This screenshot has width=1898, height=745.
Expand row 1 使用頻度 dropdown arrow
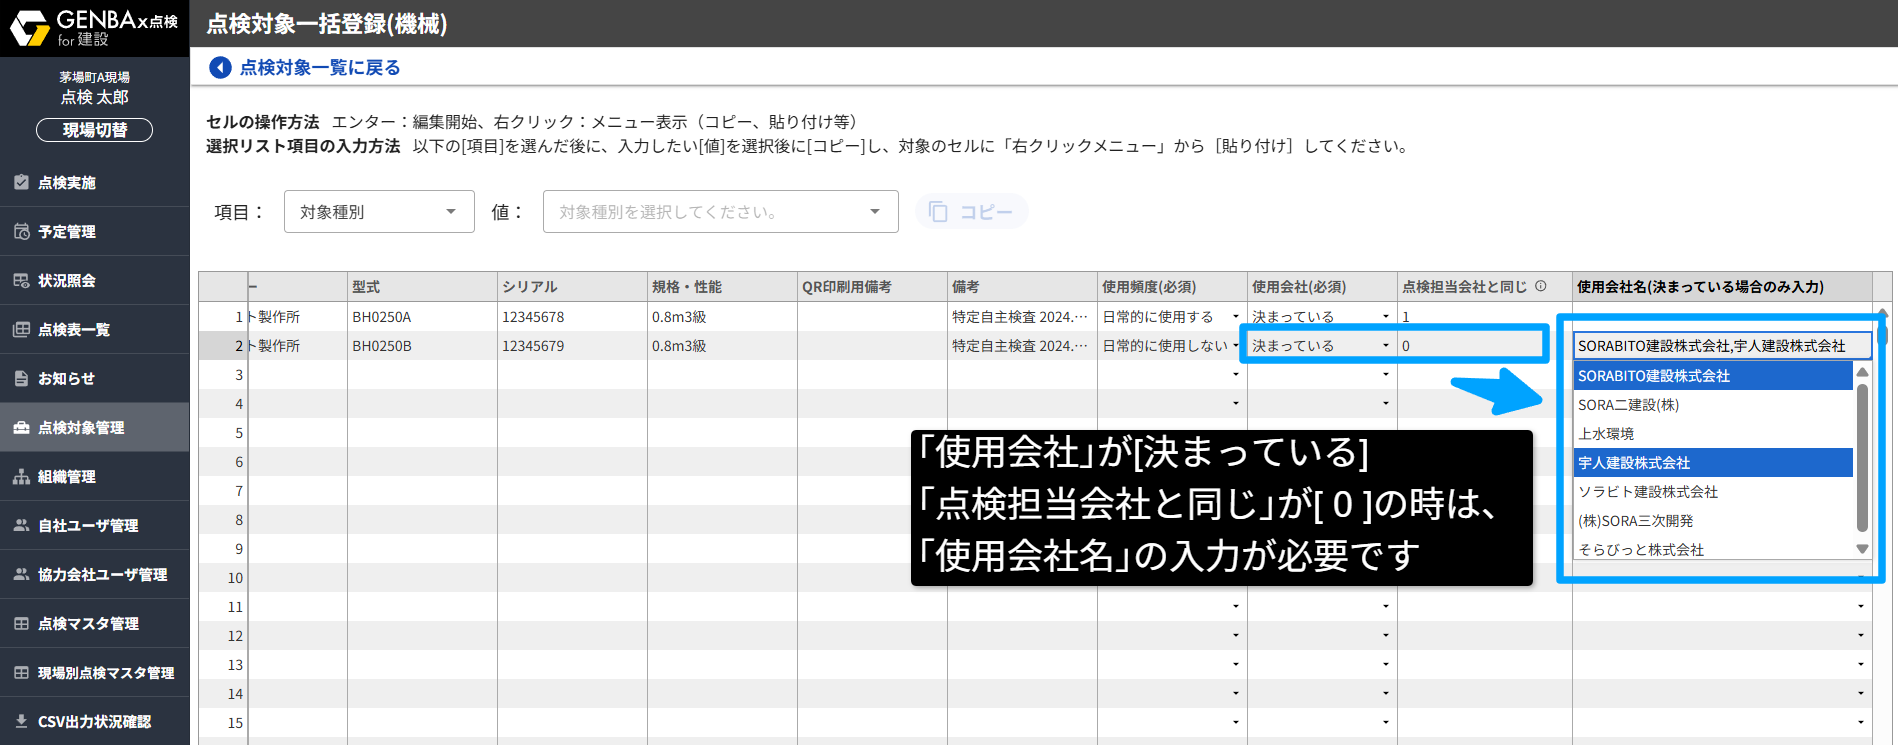[1235, 317]
